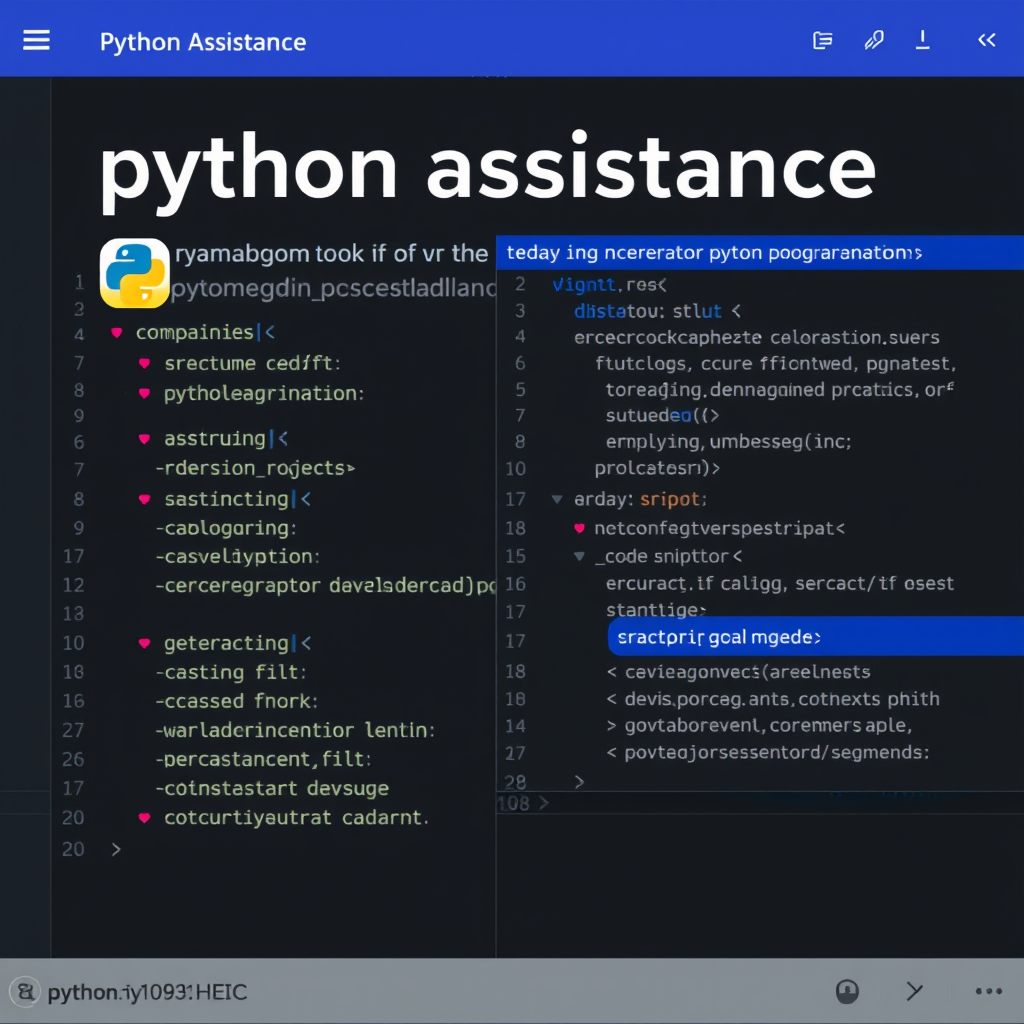Click the rocket icon in header
Viewport: 1024px width, 1024px height.
874,40
